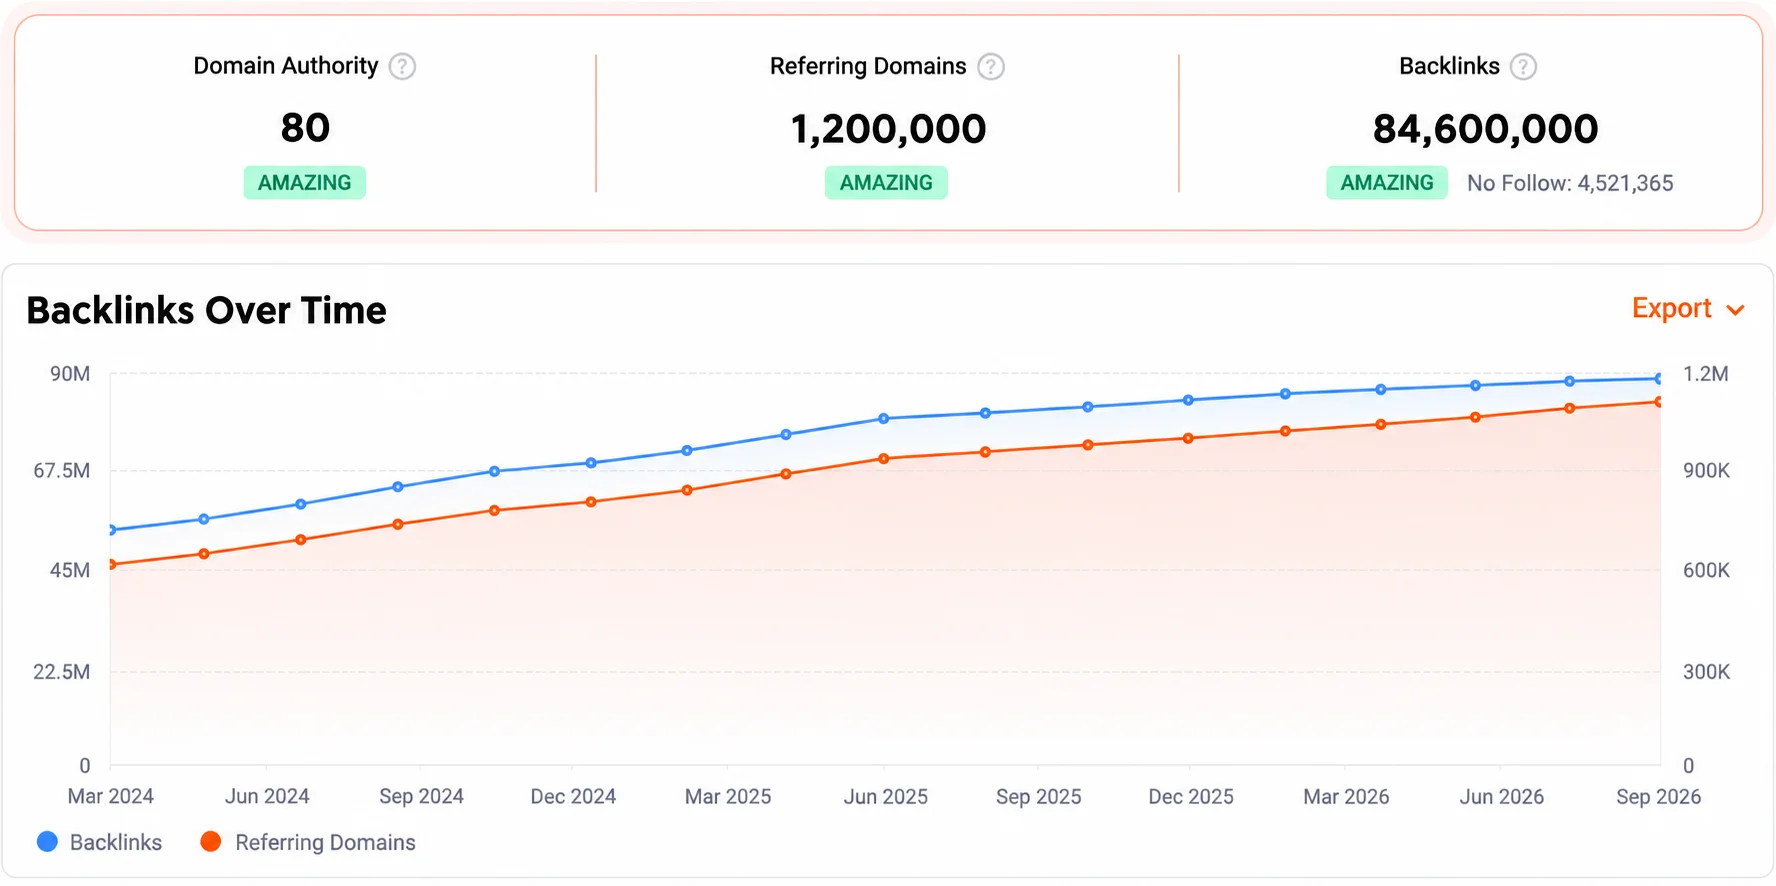Toggle the Backlinks series in the legend
This screenshot has height=886, width=1776.
tap(116, 842)
